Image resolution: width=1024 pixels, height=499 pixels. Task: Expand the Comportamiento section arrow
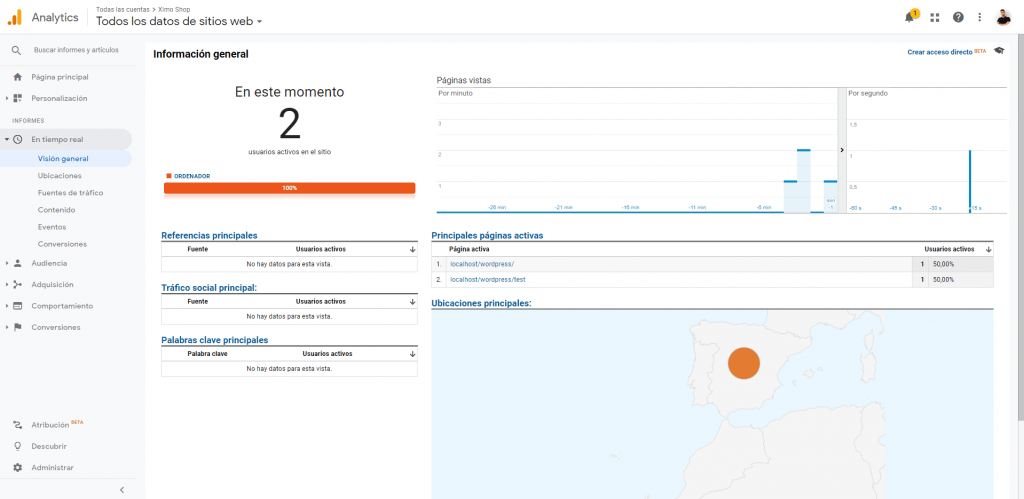pyautogui.click(x=7, y=306)
